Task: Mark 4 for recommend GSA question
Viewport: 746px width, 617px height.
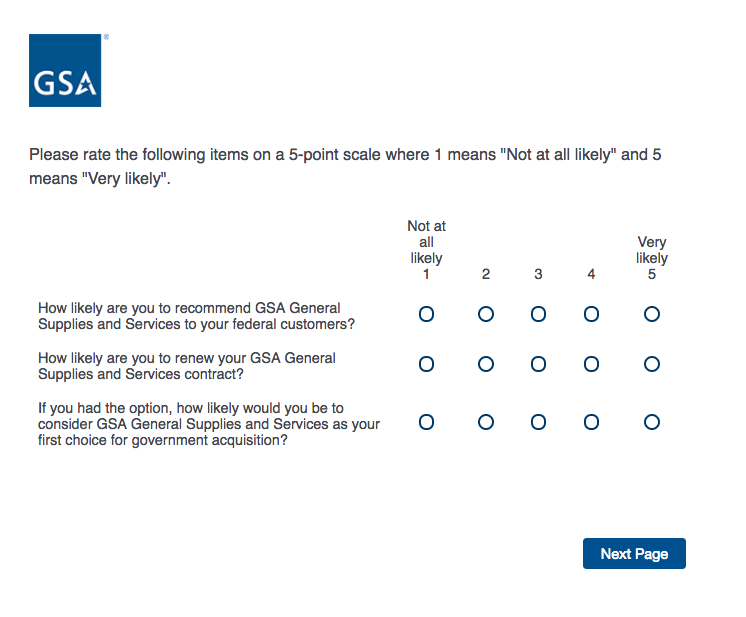Action: point(591,314)
